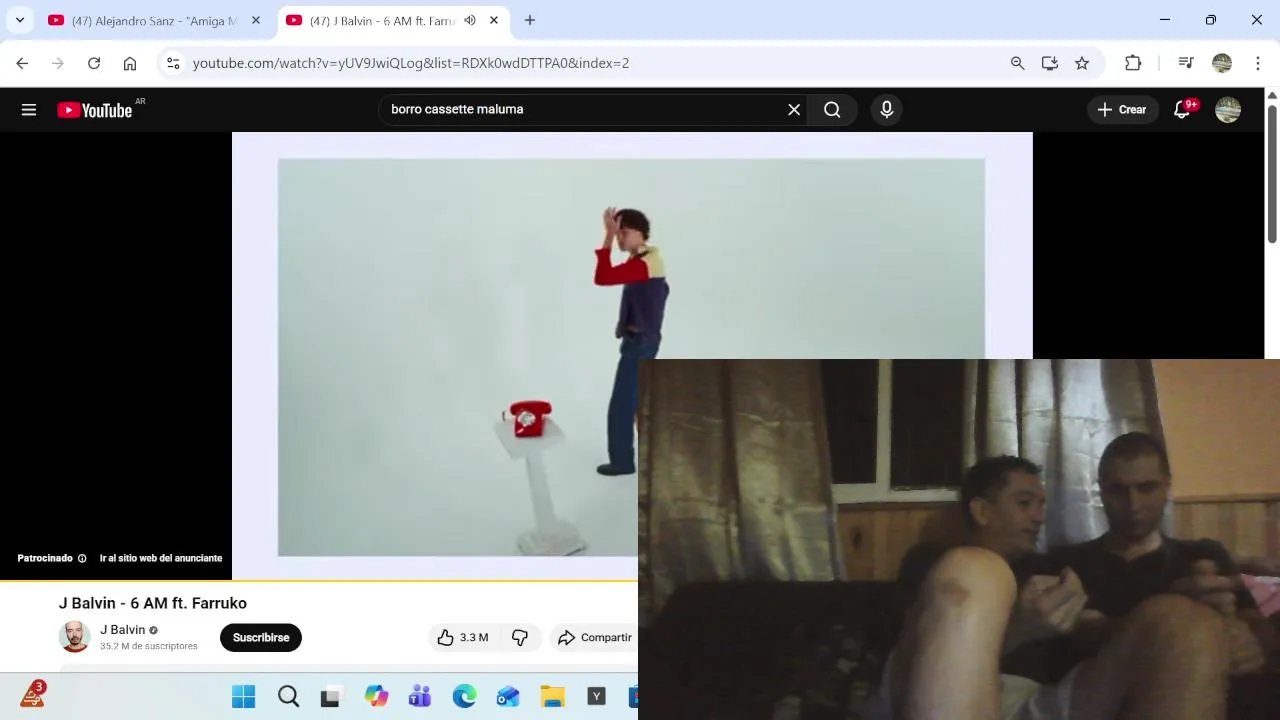Launch Copilot from the taskbar

tap(376, 697)
